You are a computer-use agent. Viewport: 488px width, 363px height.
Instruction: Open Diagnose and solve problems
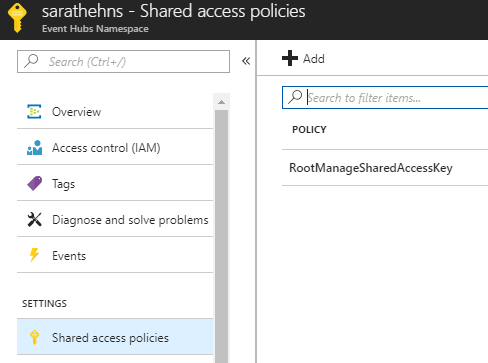[x=115, y=220]
